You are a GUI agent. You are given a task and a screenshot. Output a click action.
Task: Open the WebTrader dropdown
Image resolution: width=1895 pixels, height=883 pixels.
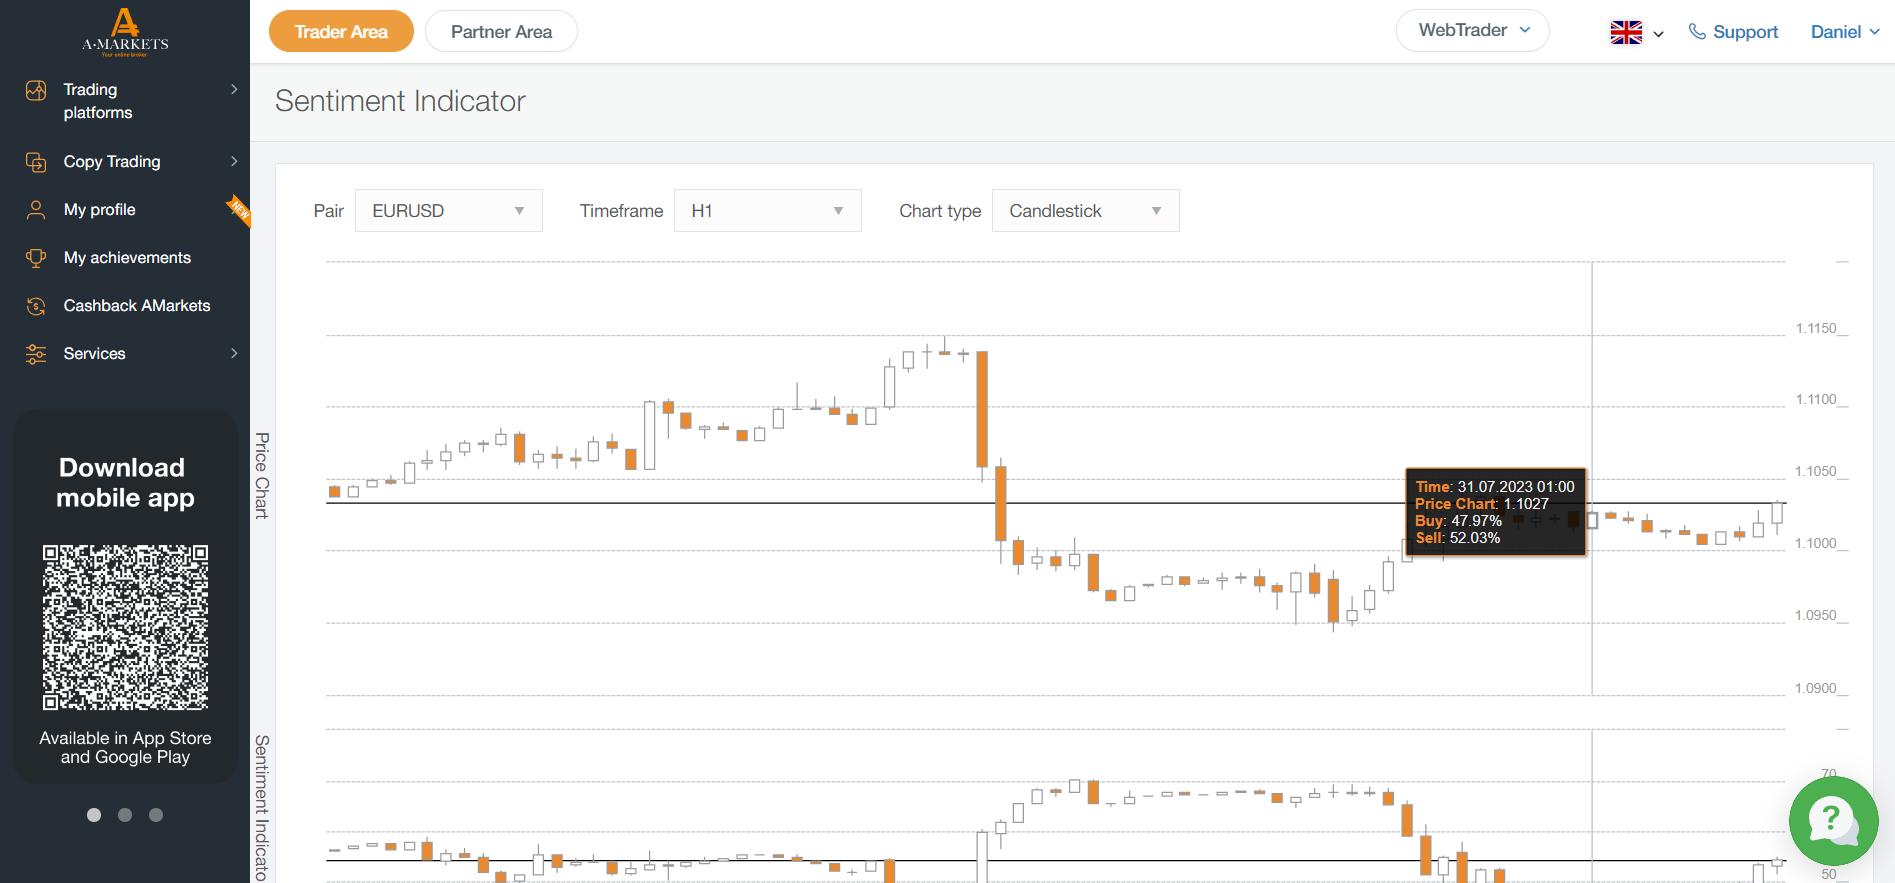(1473, 31)
